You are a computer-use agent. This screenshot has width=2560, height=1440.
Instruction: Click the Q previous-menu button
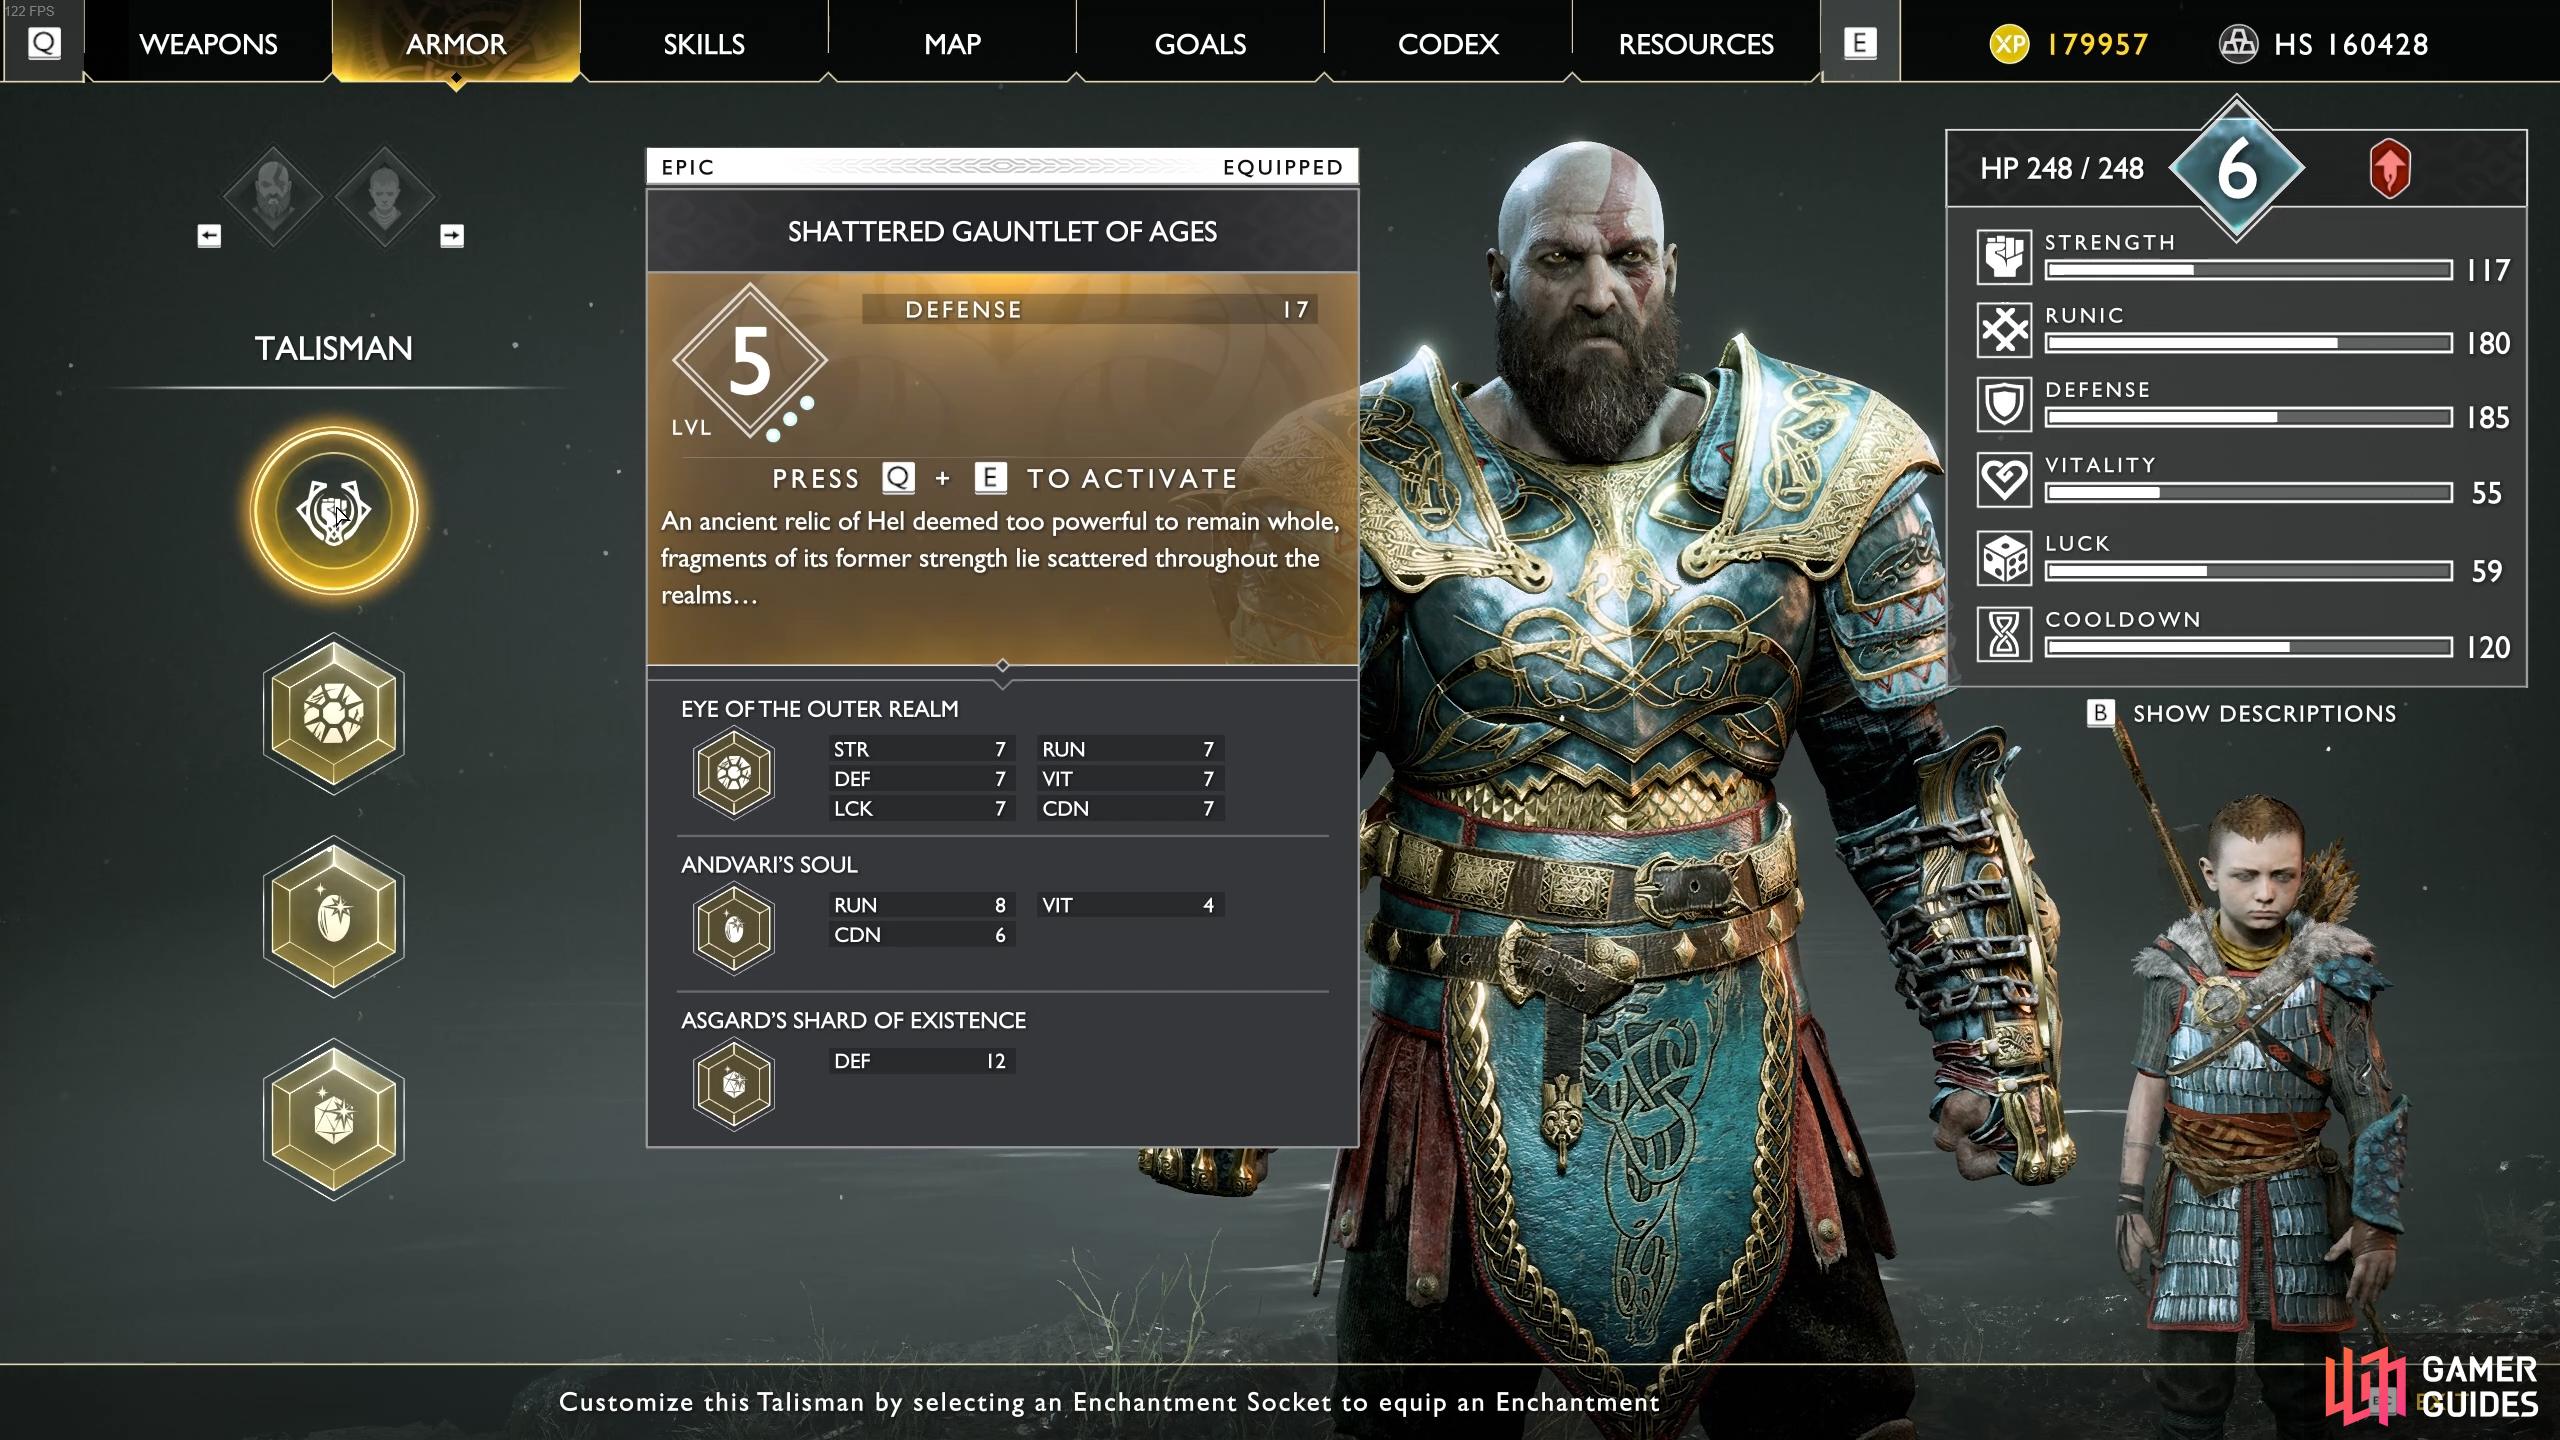44,43
